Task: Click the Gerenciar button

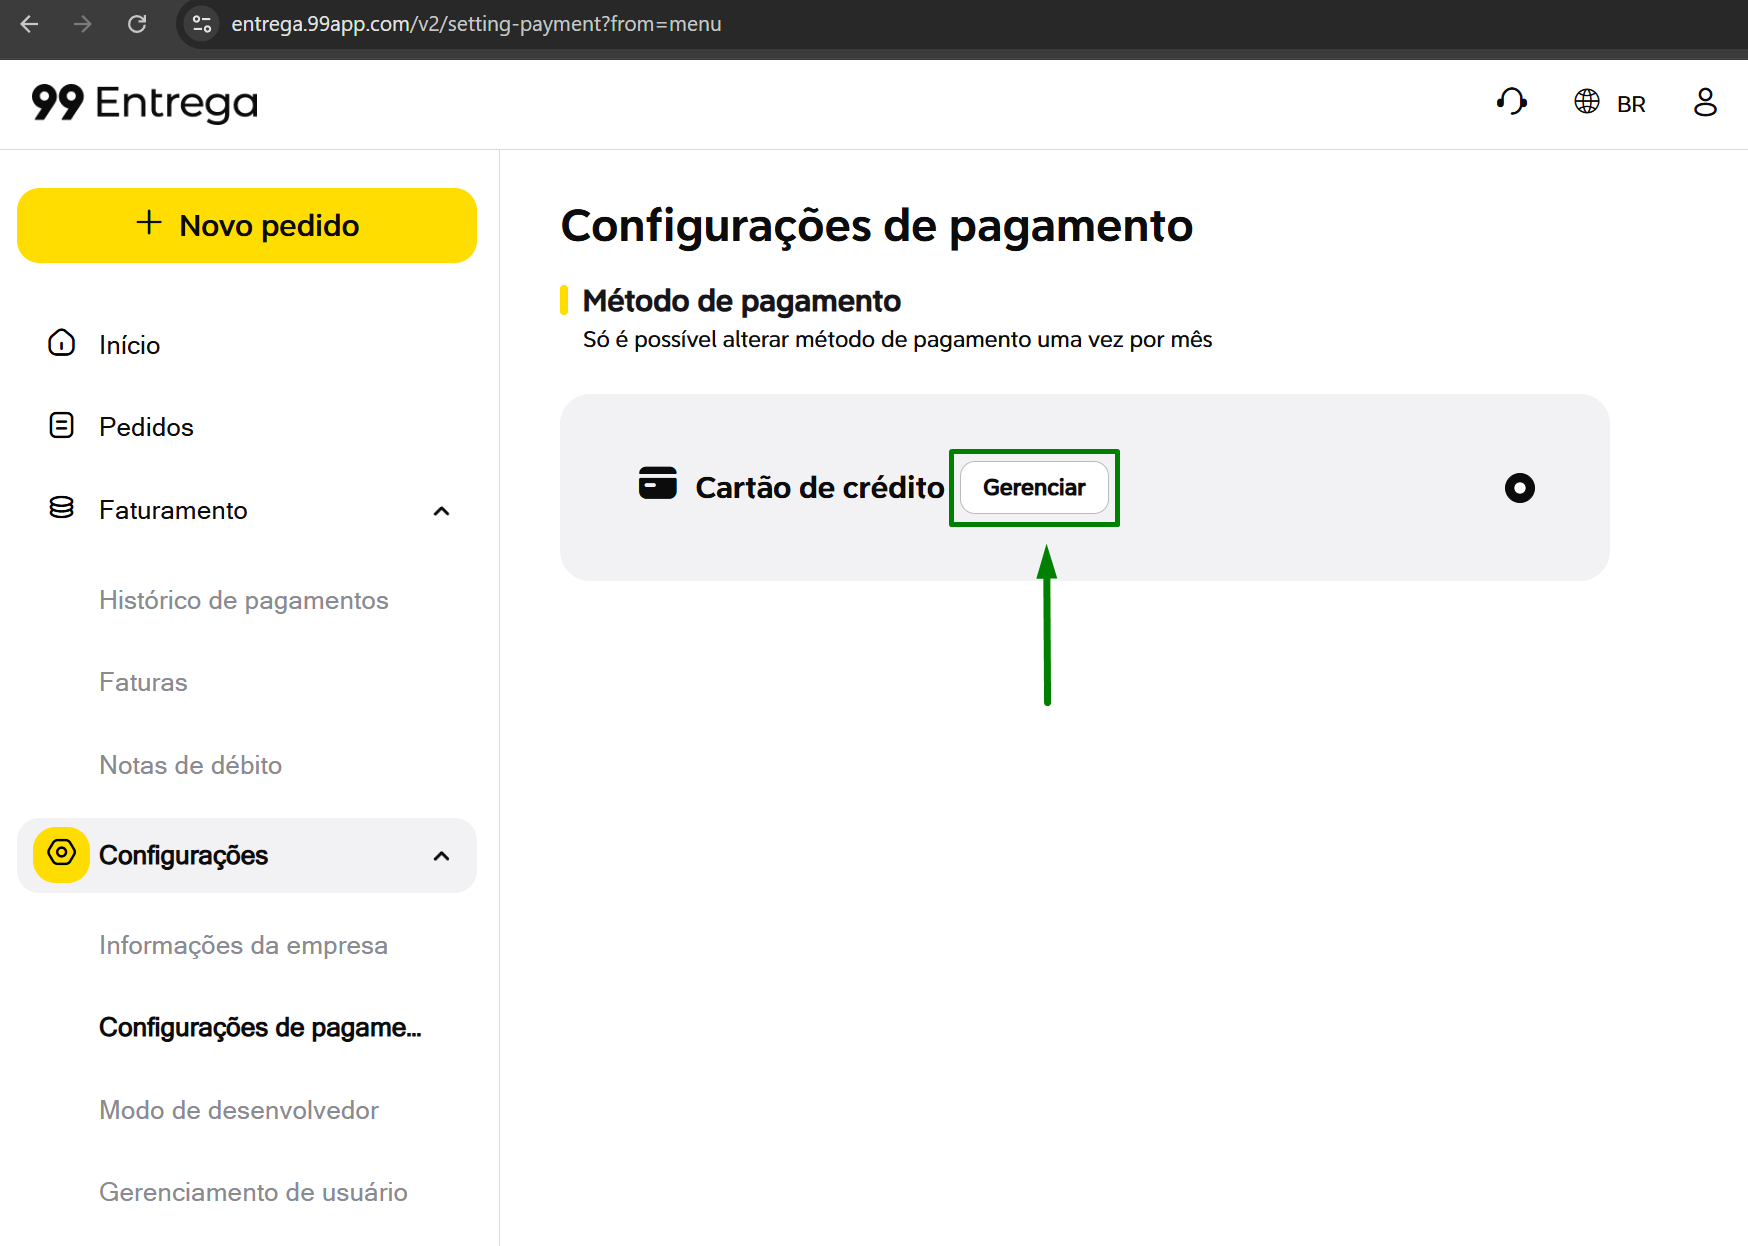Action: click(1034, 488)
